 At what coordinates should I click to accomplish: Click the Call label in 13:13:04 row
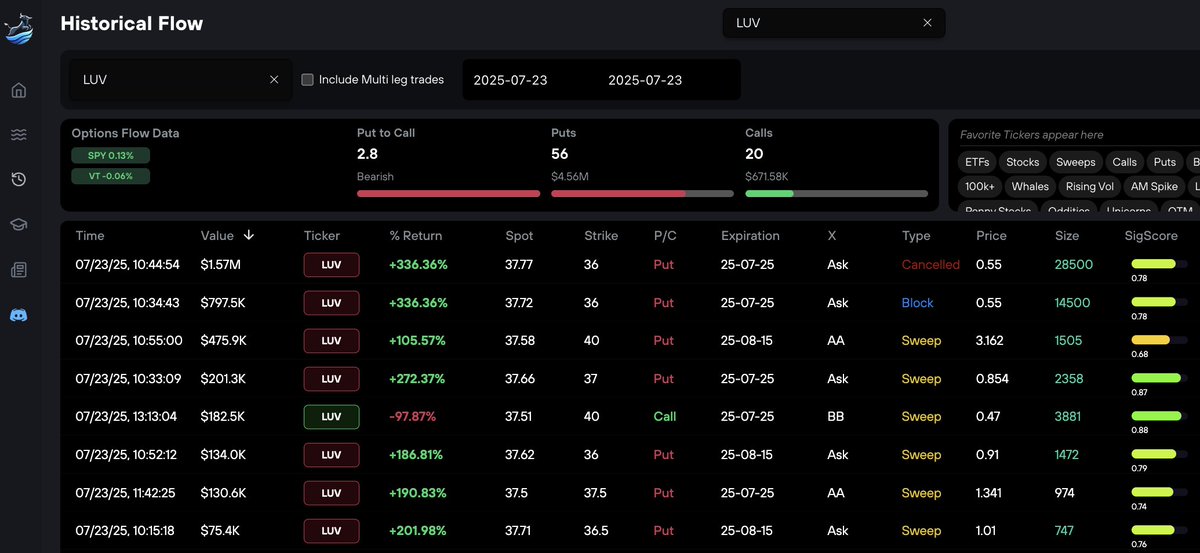(664, 417)
